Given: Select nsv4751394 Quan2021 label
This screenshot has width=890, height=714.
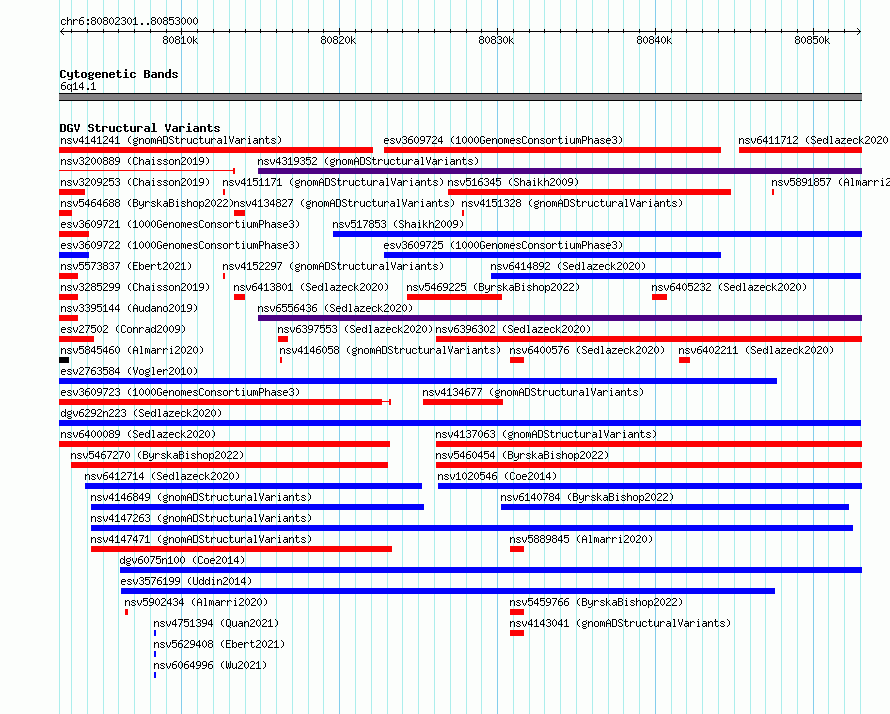Looking at the screenshot, I should point(216,623).
